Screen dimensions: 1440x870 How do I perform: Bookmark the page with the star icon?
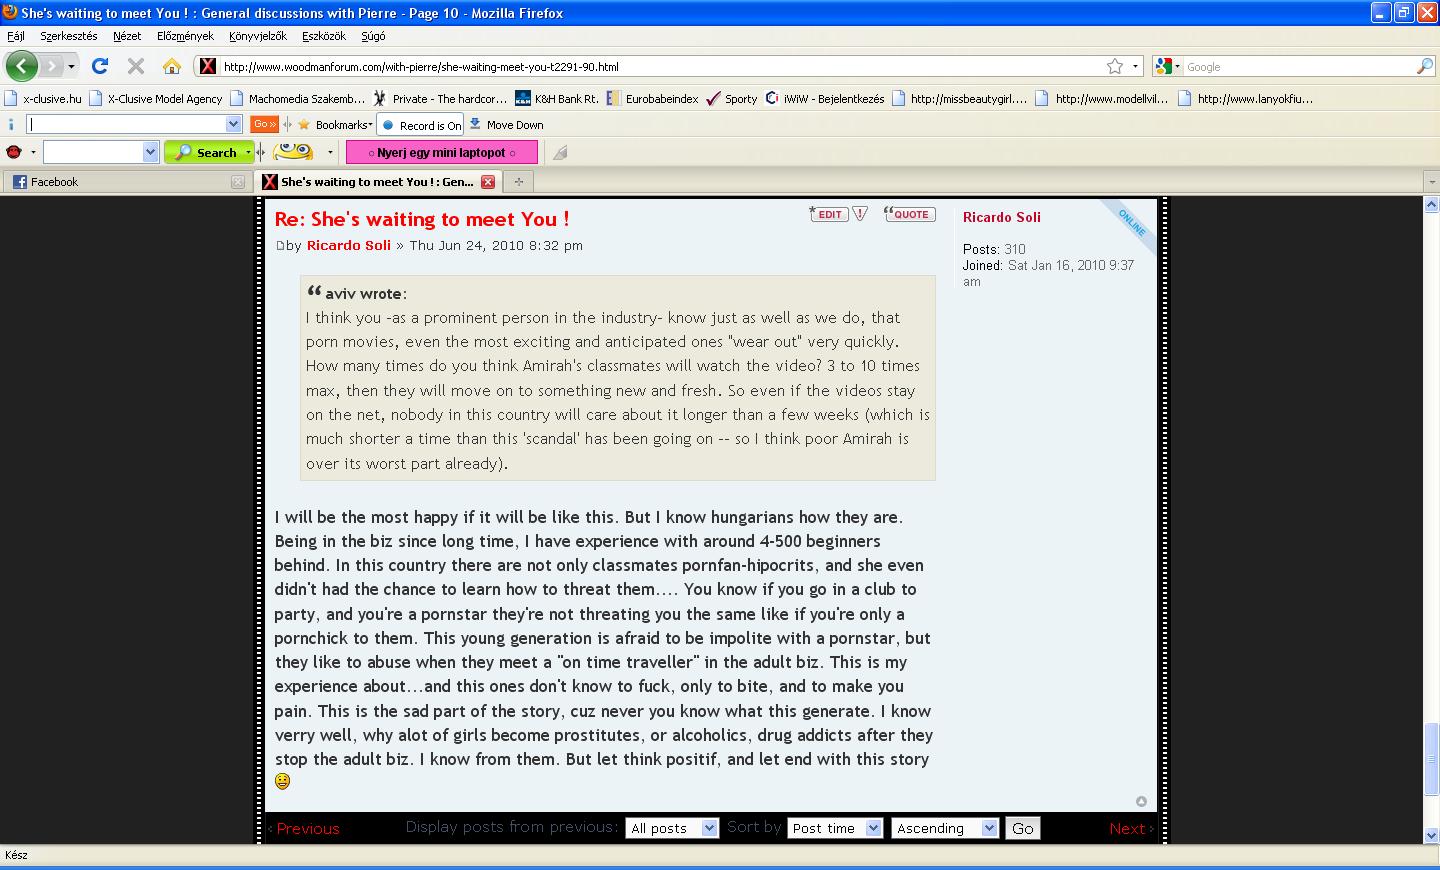(1114, 66)
